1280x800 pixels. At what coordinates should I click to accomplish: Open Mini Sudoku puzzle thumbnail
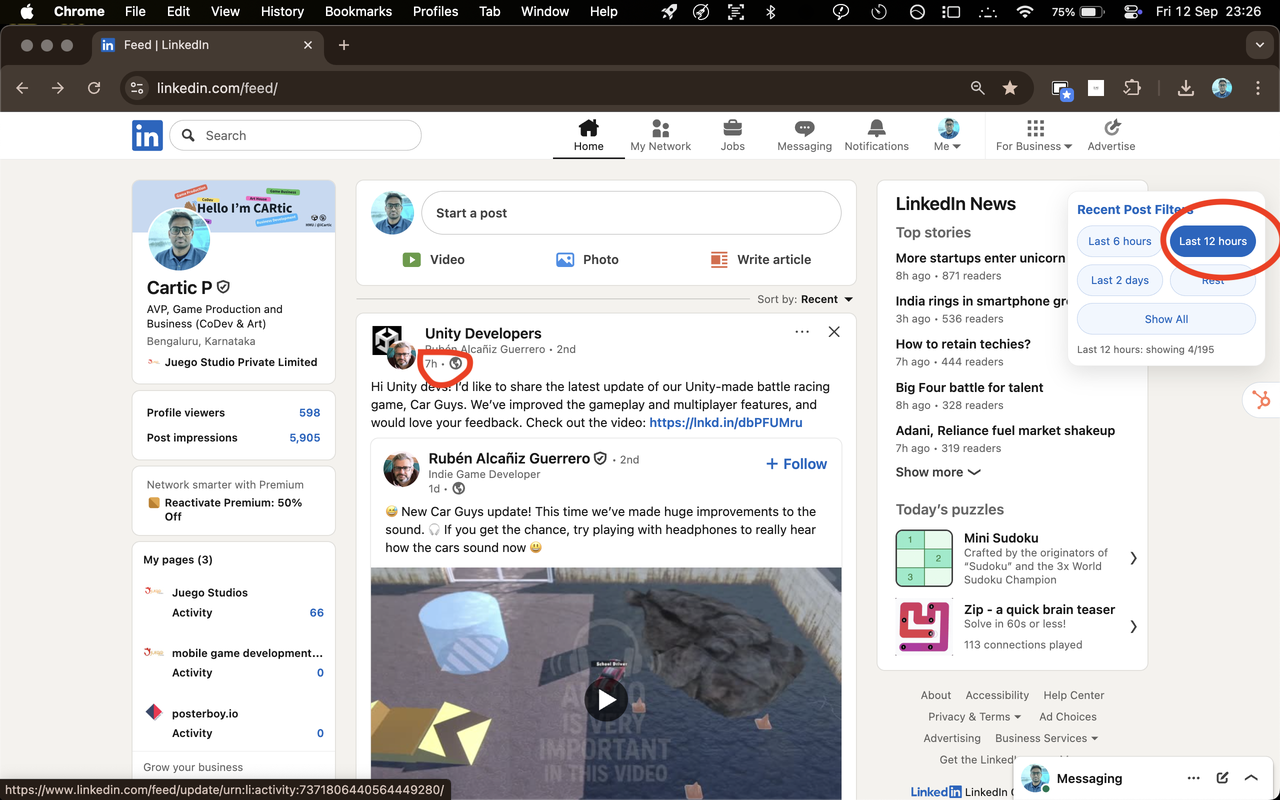pyautogui.click(x=924, y=558)
